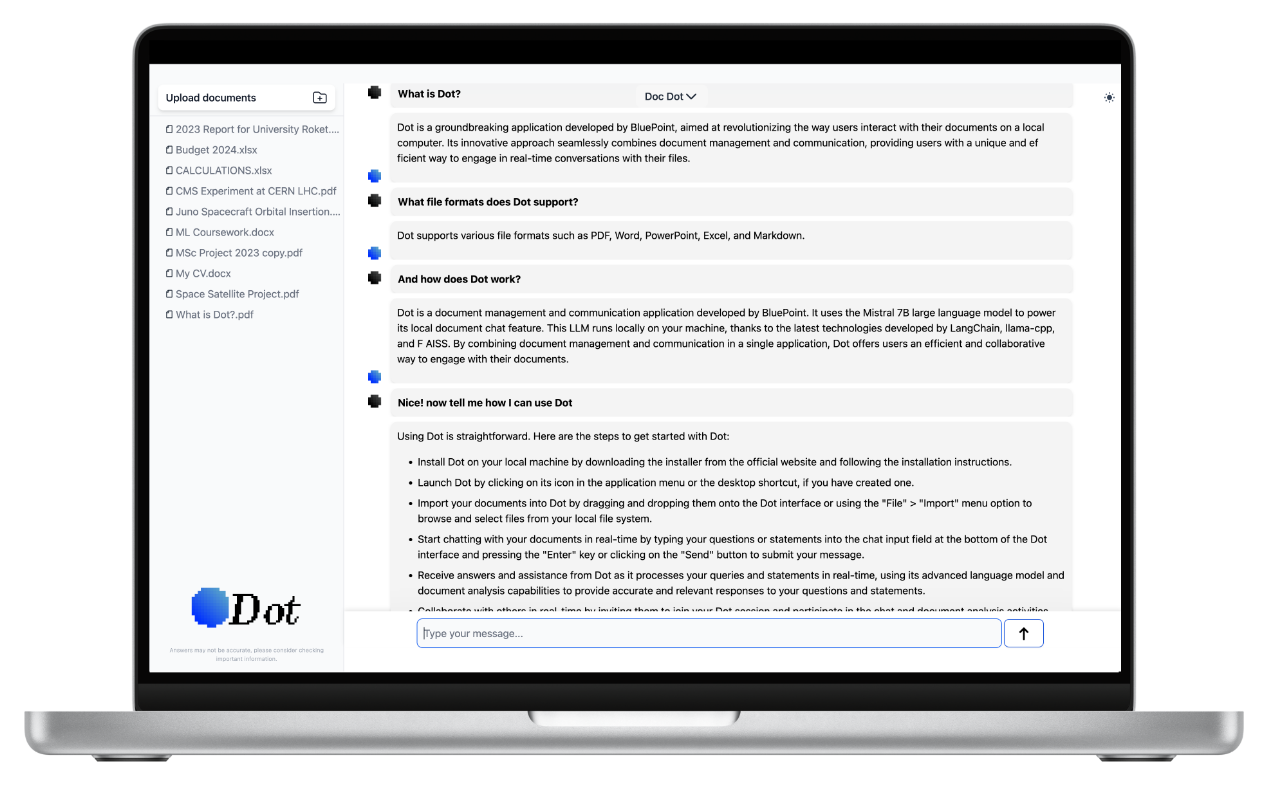Click the user avatar beside "What is Dot?"
The width and height of the screenshot is (1276, 786).
point(374,92)
